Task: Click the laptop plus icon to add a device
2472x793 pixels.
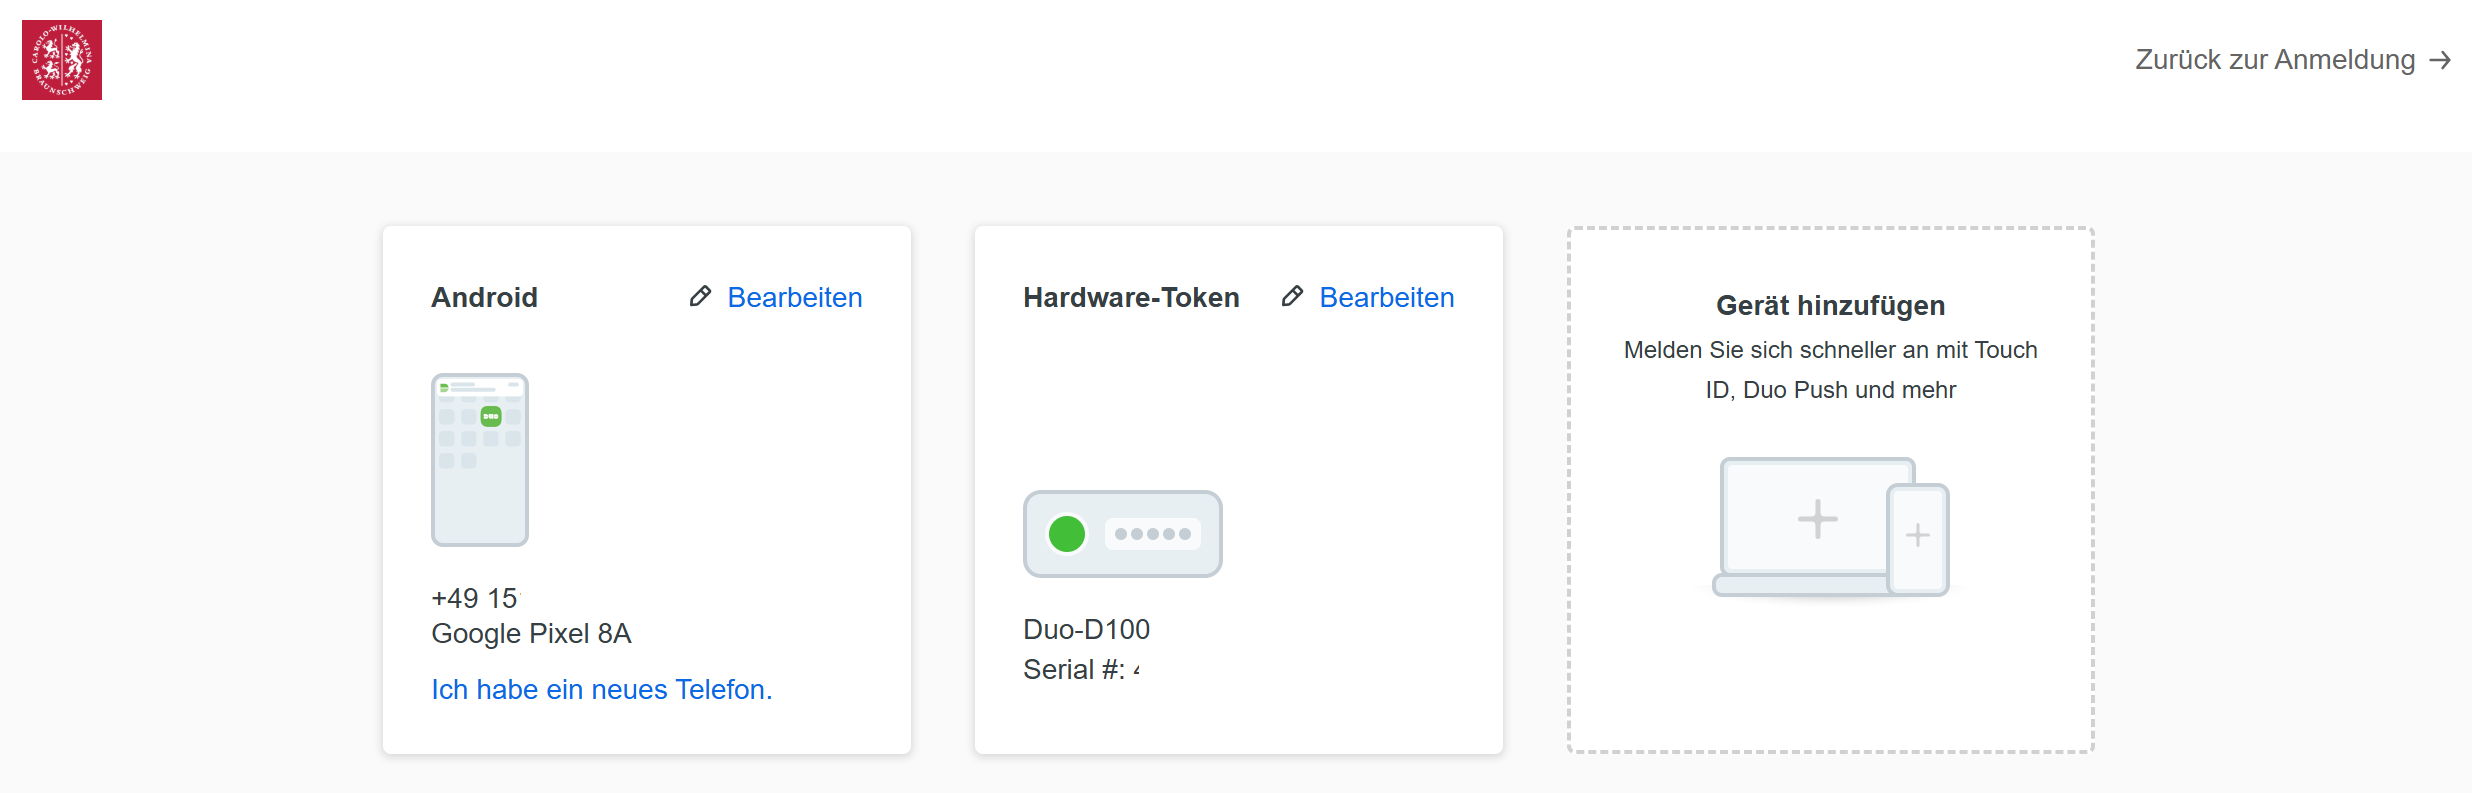Action: 1817,519
